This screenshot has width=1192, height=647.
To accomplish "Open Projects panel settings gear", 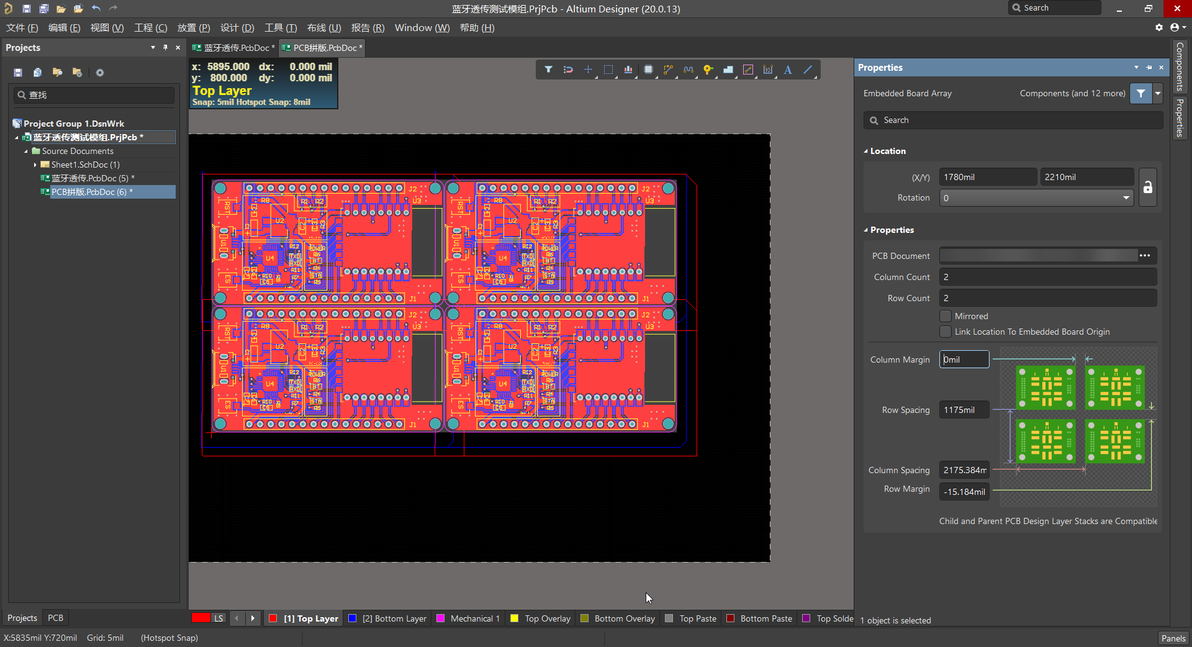I will (99, 73).
